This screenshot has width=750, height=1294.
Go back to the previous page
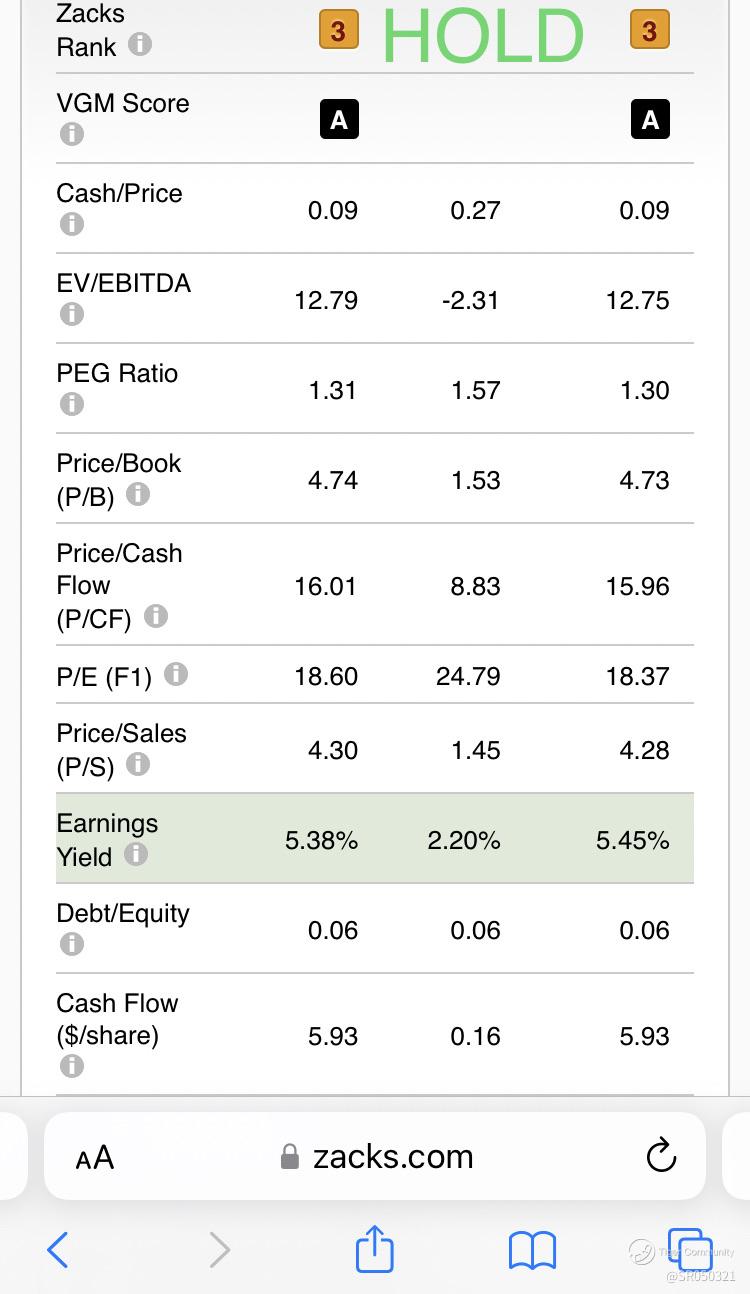coord(58,1250)
